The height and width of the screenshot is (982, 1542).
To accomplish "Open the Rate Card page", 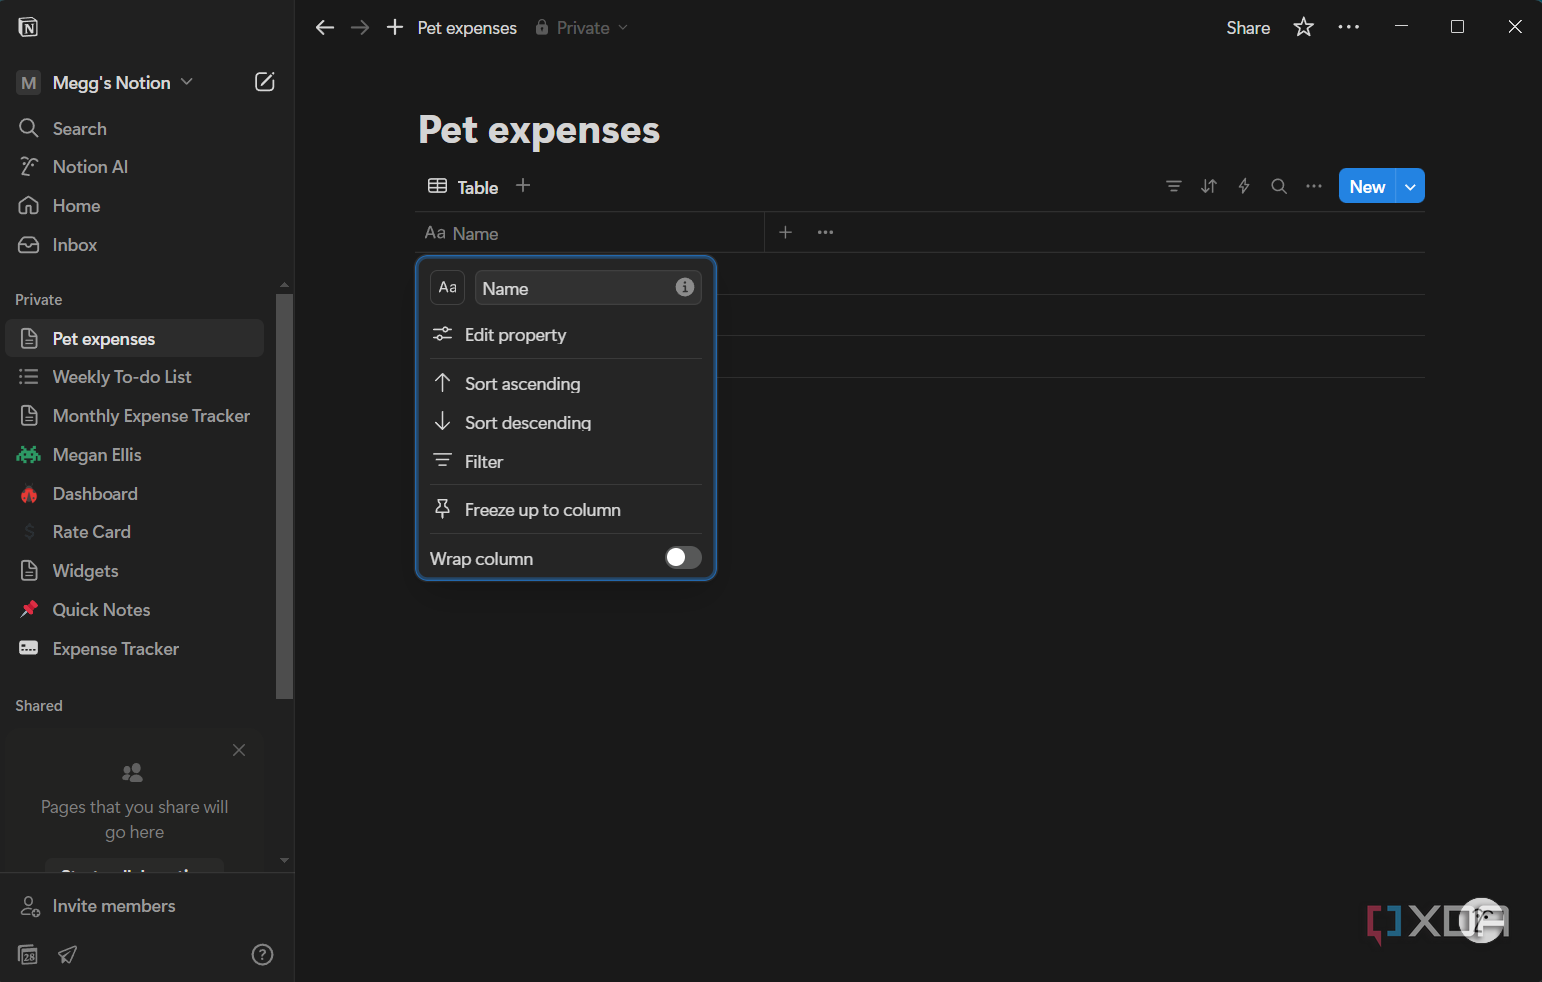I will point(134,532).
